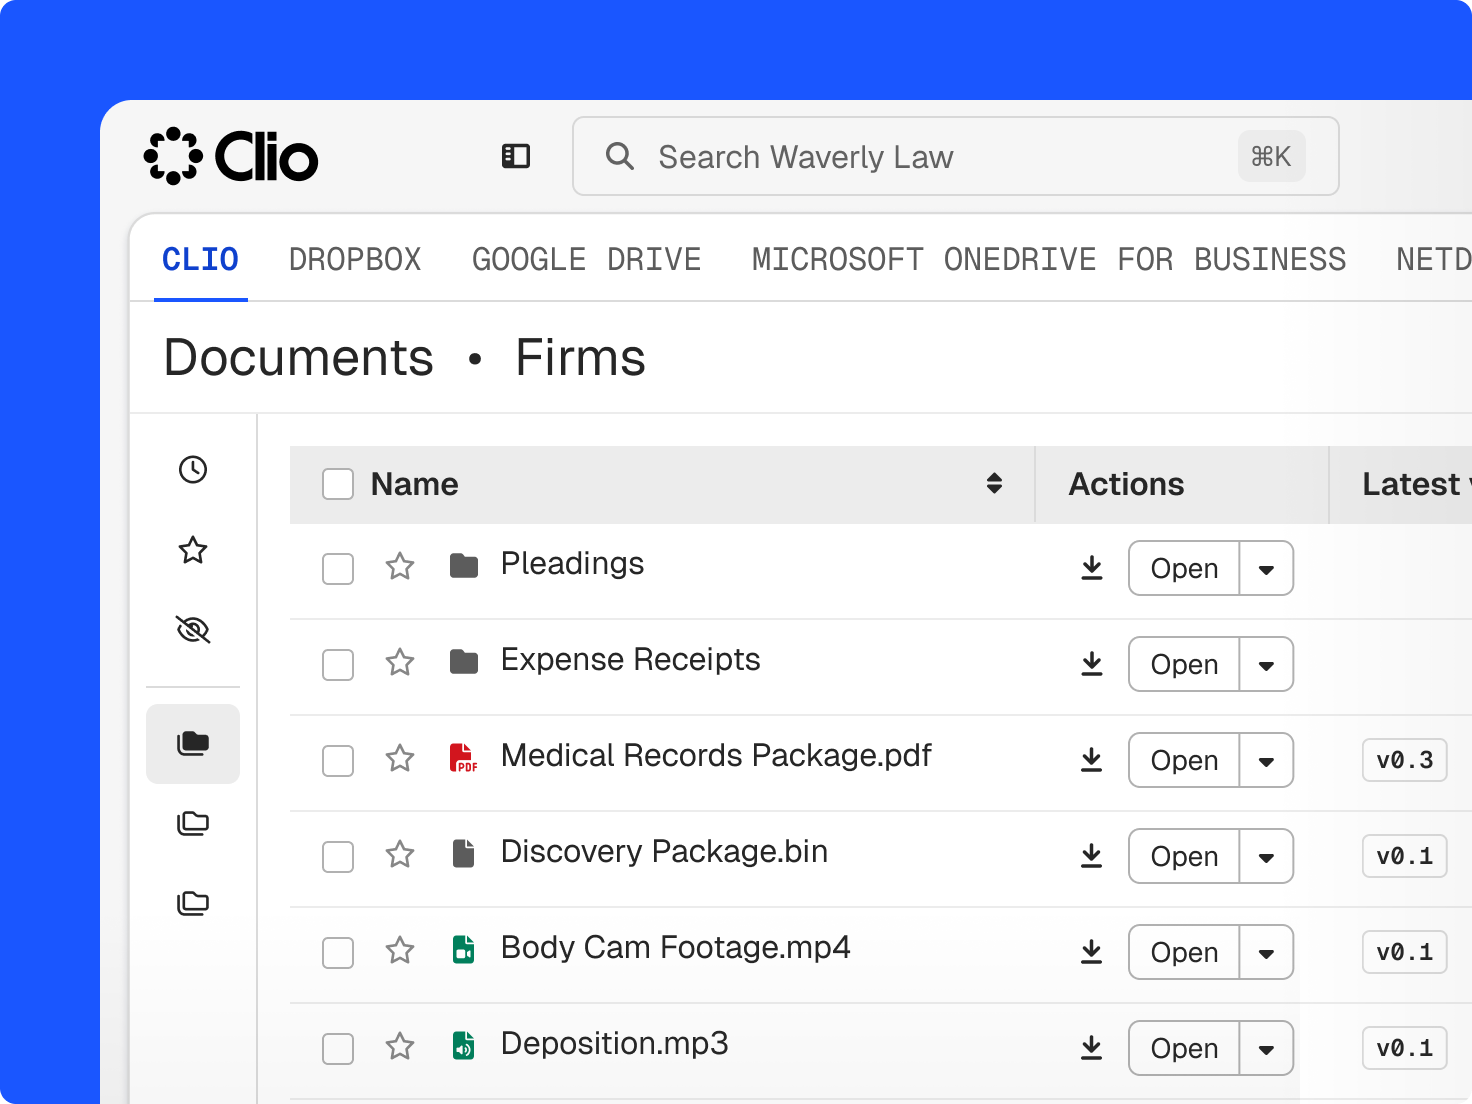Switch to the Google Drive tab
Image resolution: width=1472 pixels, height=1104 pixels.
coord(586,259)
